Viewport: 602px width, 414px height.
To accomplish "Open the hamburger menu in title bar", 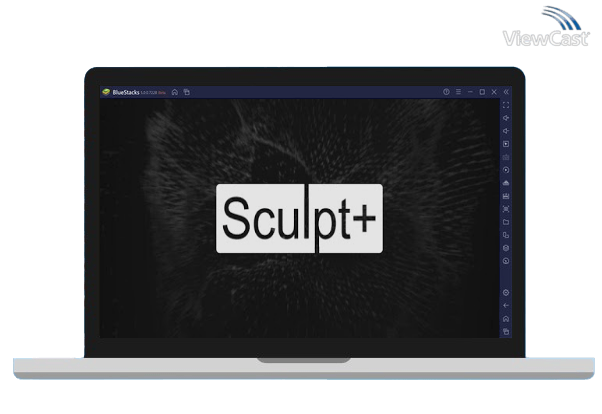I will [458, 92].
